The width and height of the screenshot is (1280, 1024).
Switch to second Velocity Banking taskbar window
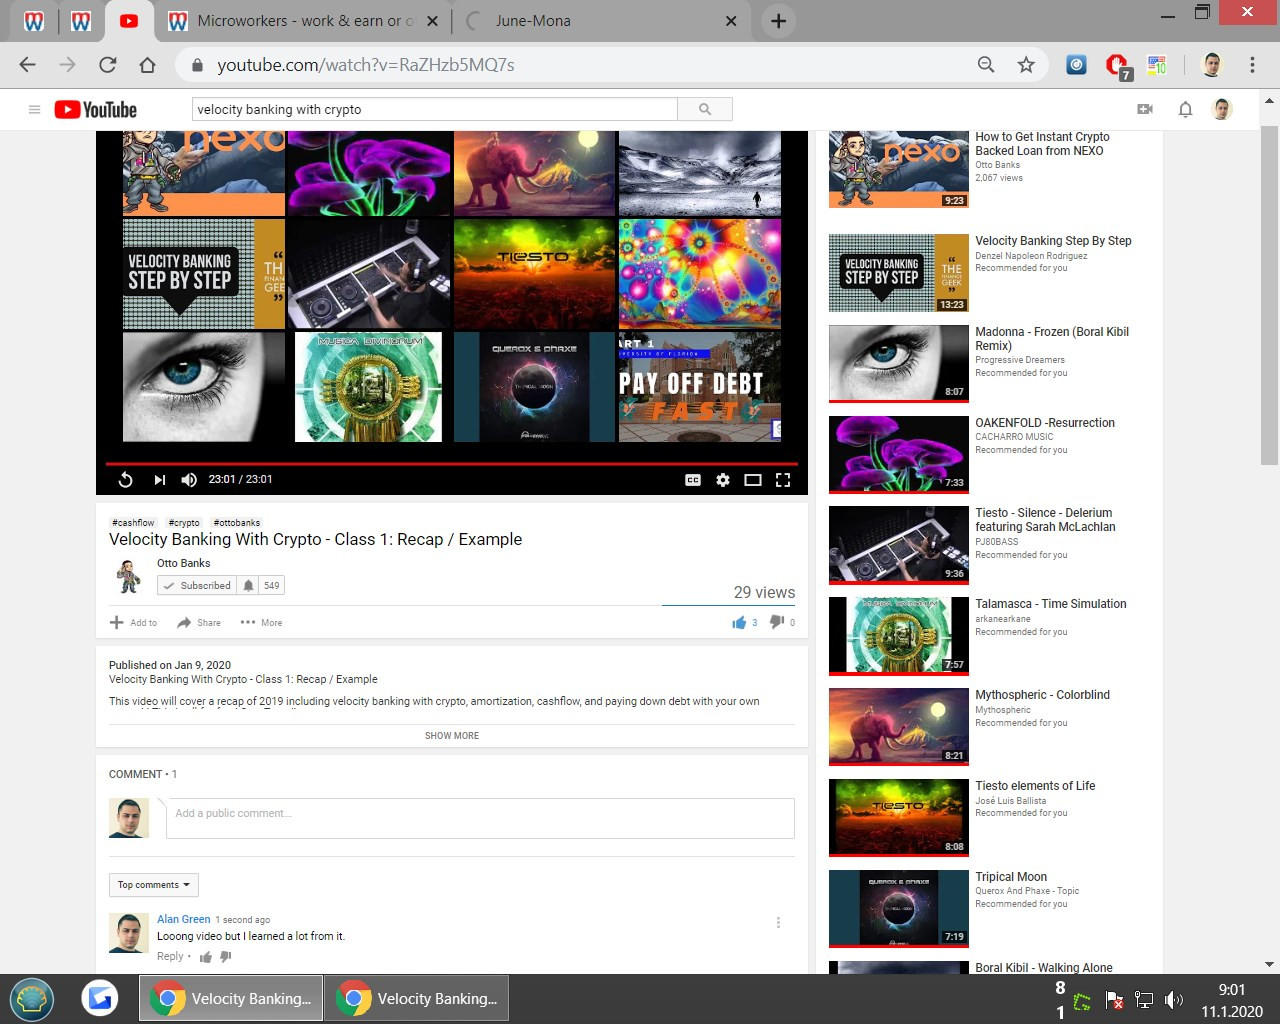(x=417, y=998)
